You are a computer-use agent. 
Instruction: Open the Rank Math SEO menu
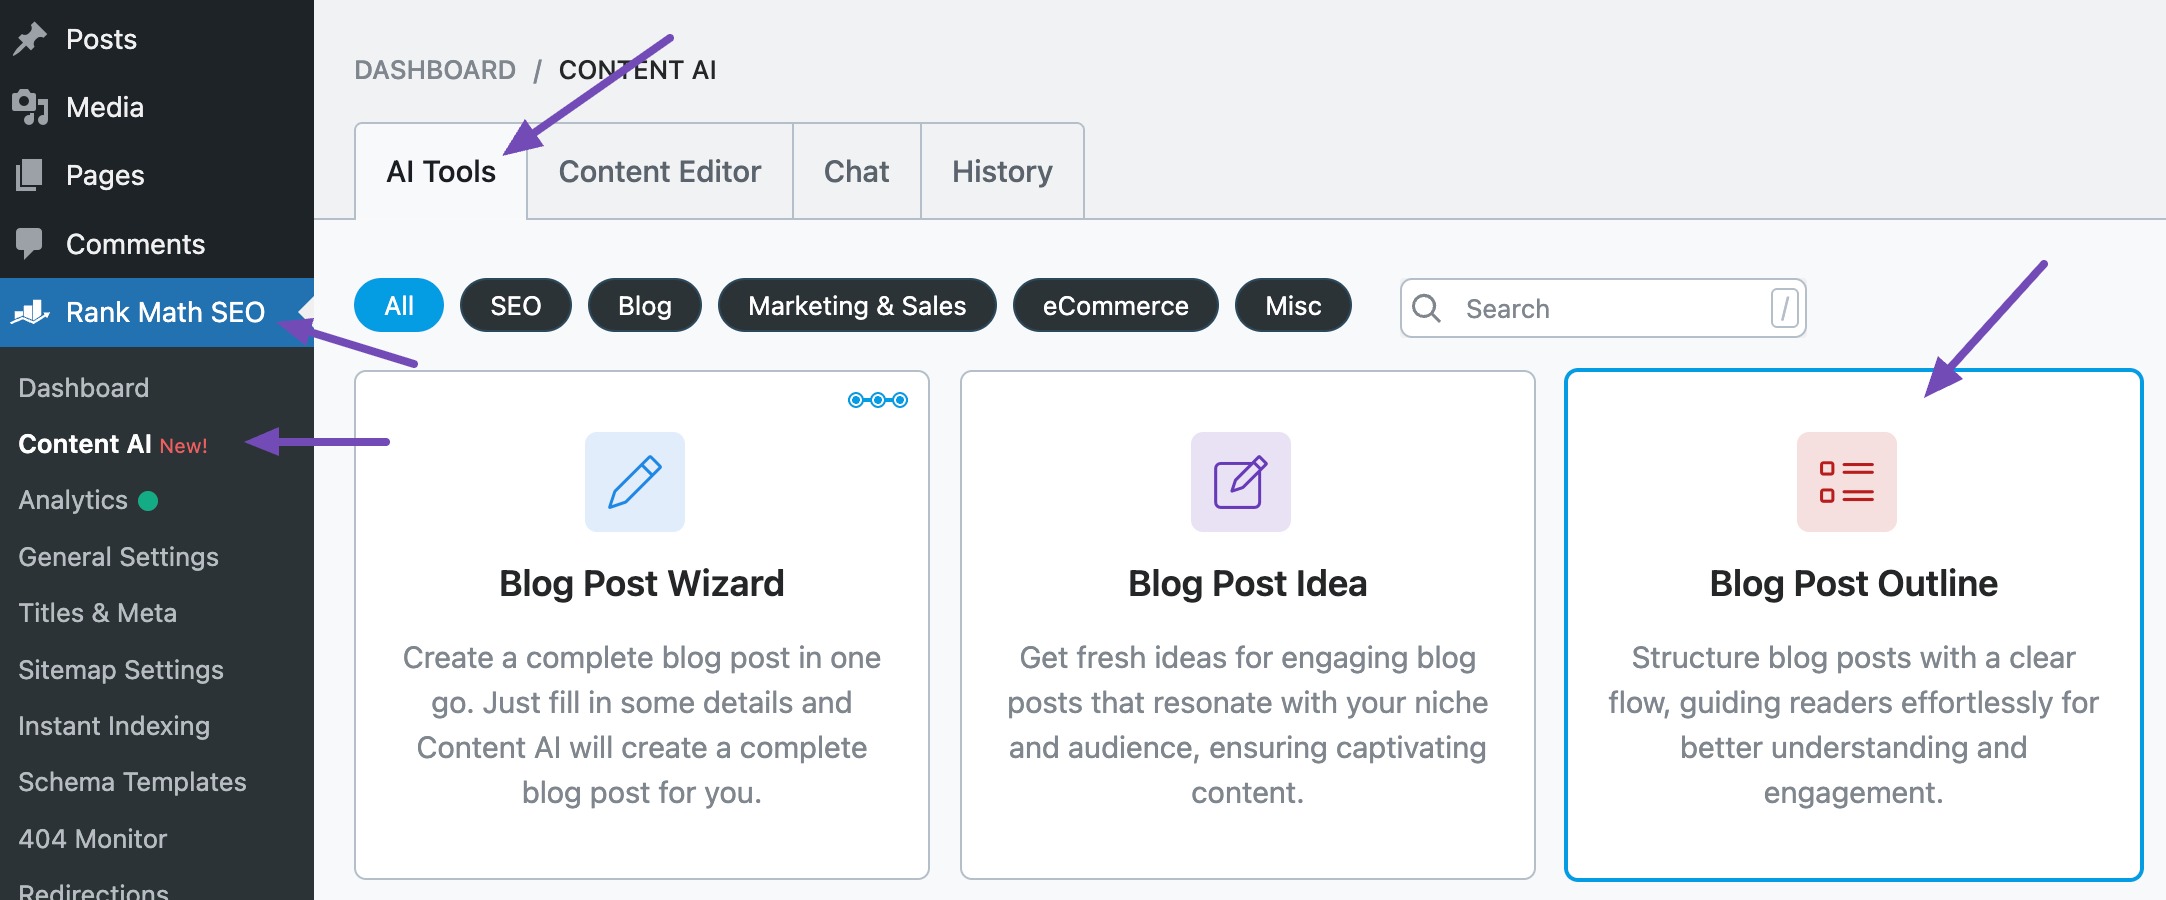pos(157,312)
